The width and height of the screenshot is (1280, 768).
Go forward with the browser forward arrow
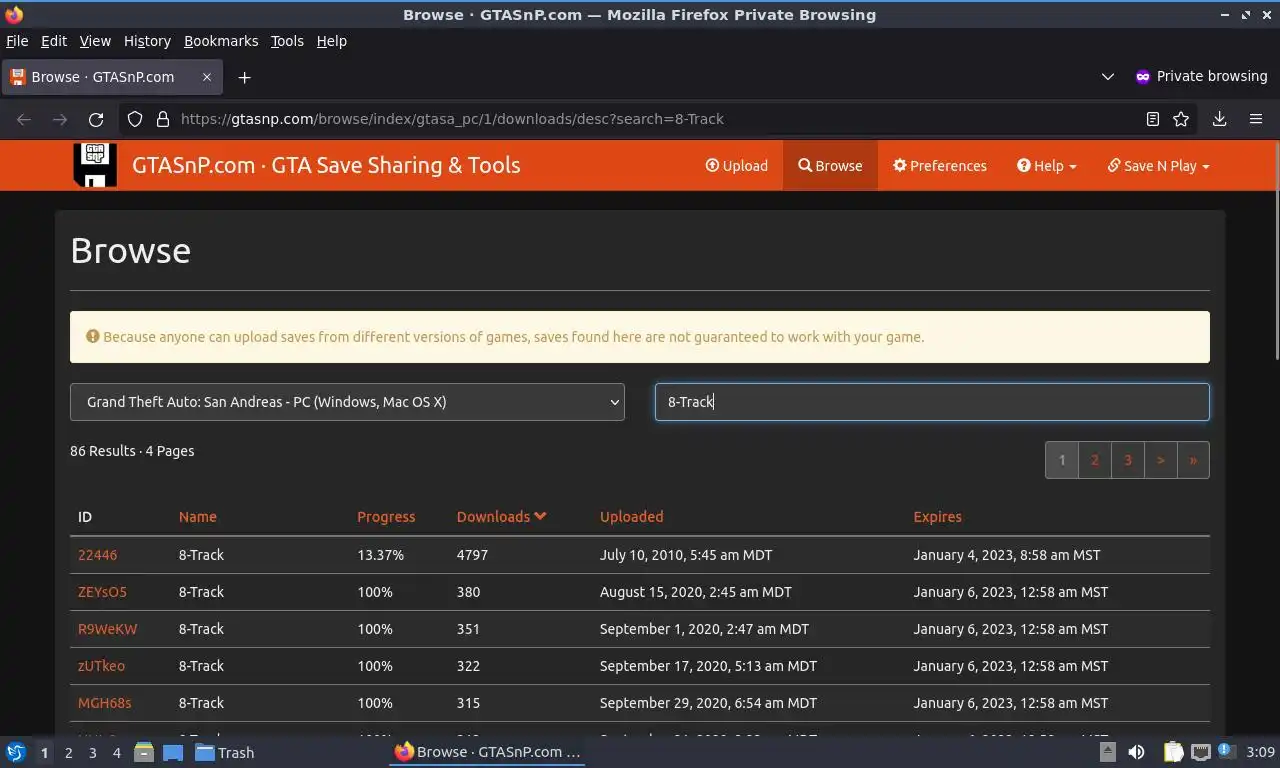click(60, 119)
